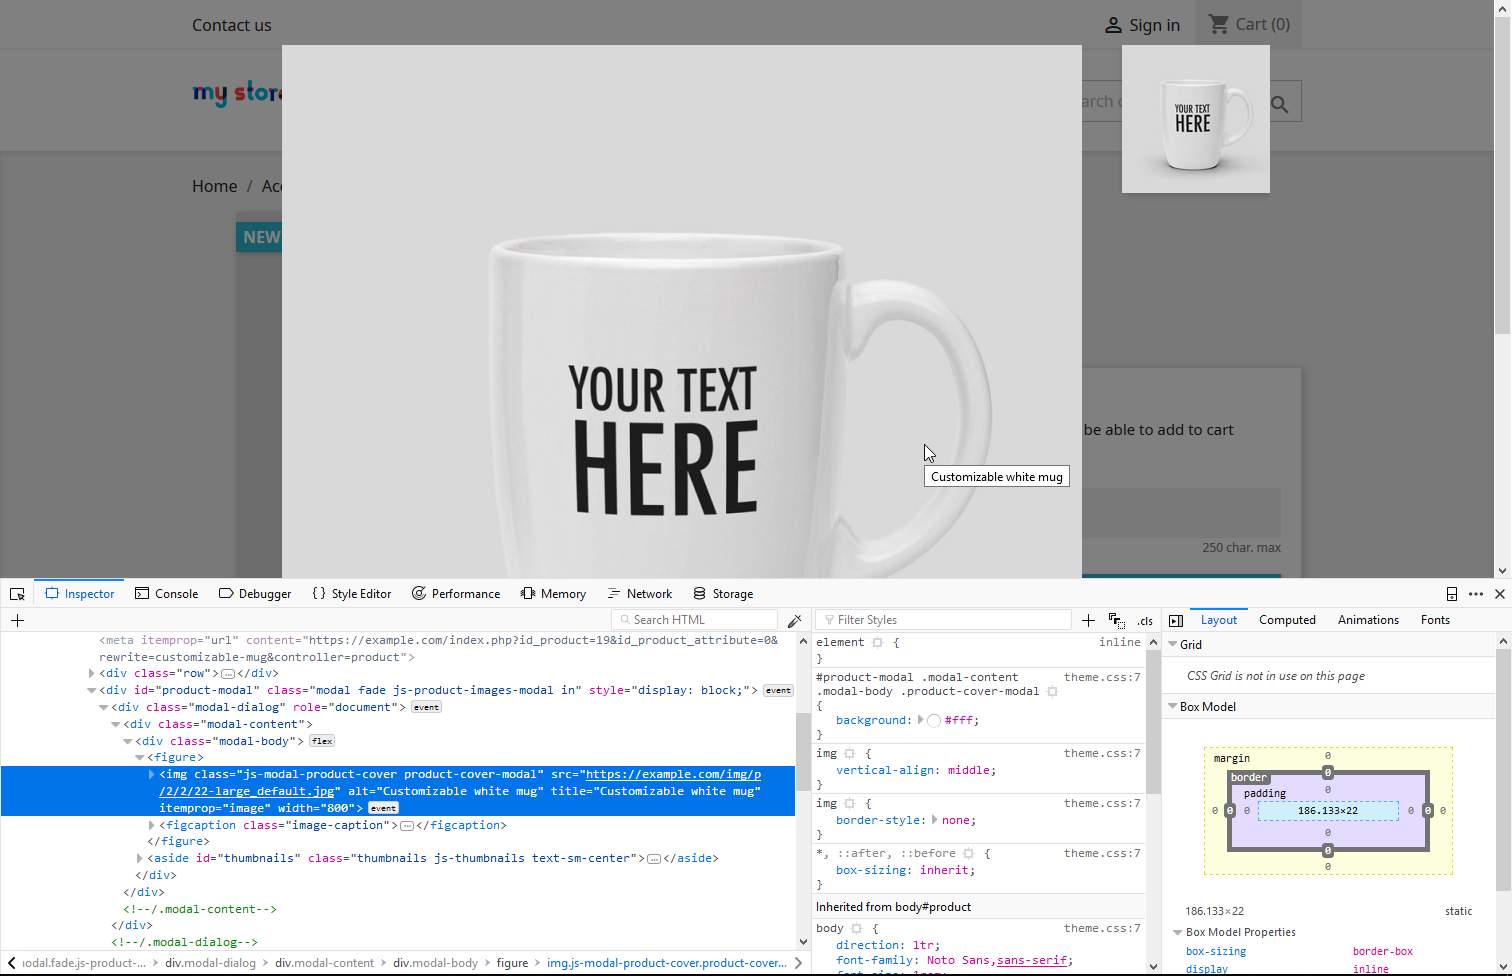Click the eyedropper color picker icon
Screen dimensions: 1512x976
pyautogui.click(x=794, y=621)
